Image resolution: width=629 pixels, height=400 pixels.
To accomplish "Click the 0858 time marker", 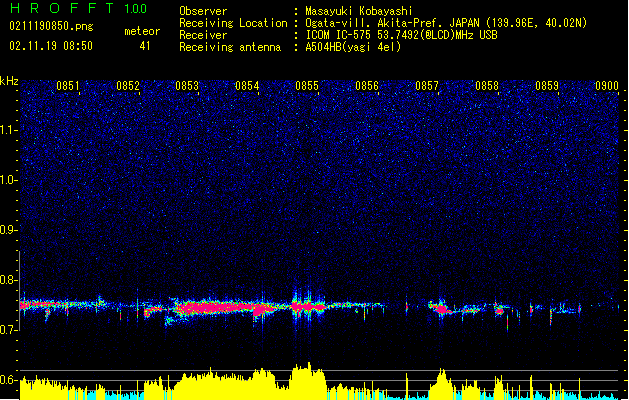I will click(487, 86).
